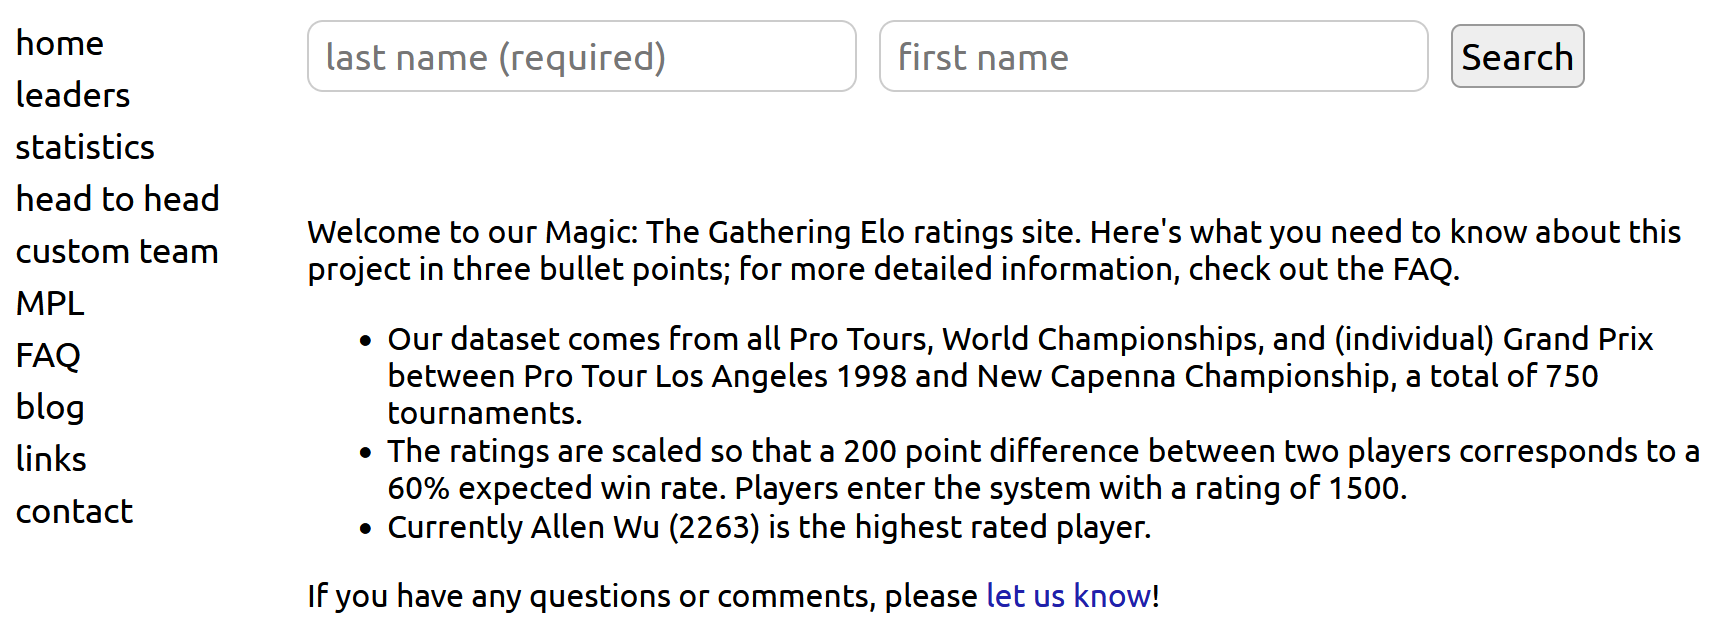
Task: Navigate to head to head
Action: point(117,200)
